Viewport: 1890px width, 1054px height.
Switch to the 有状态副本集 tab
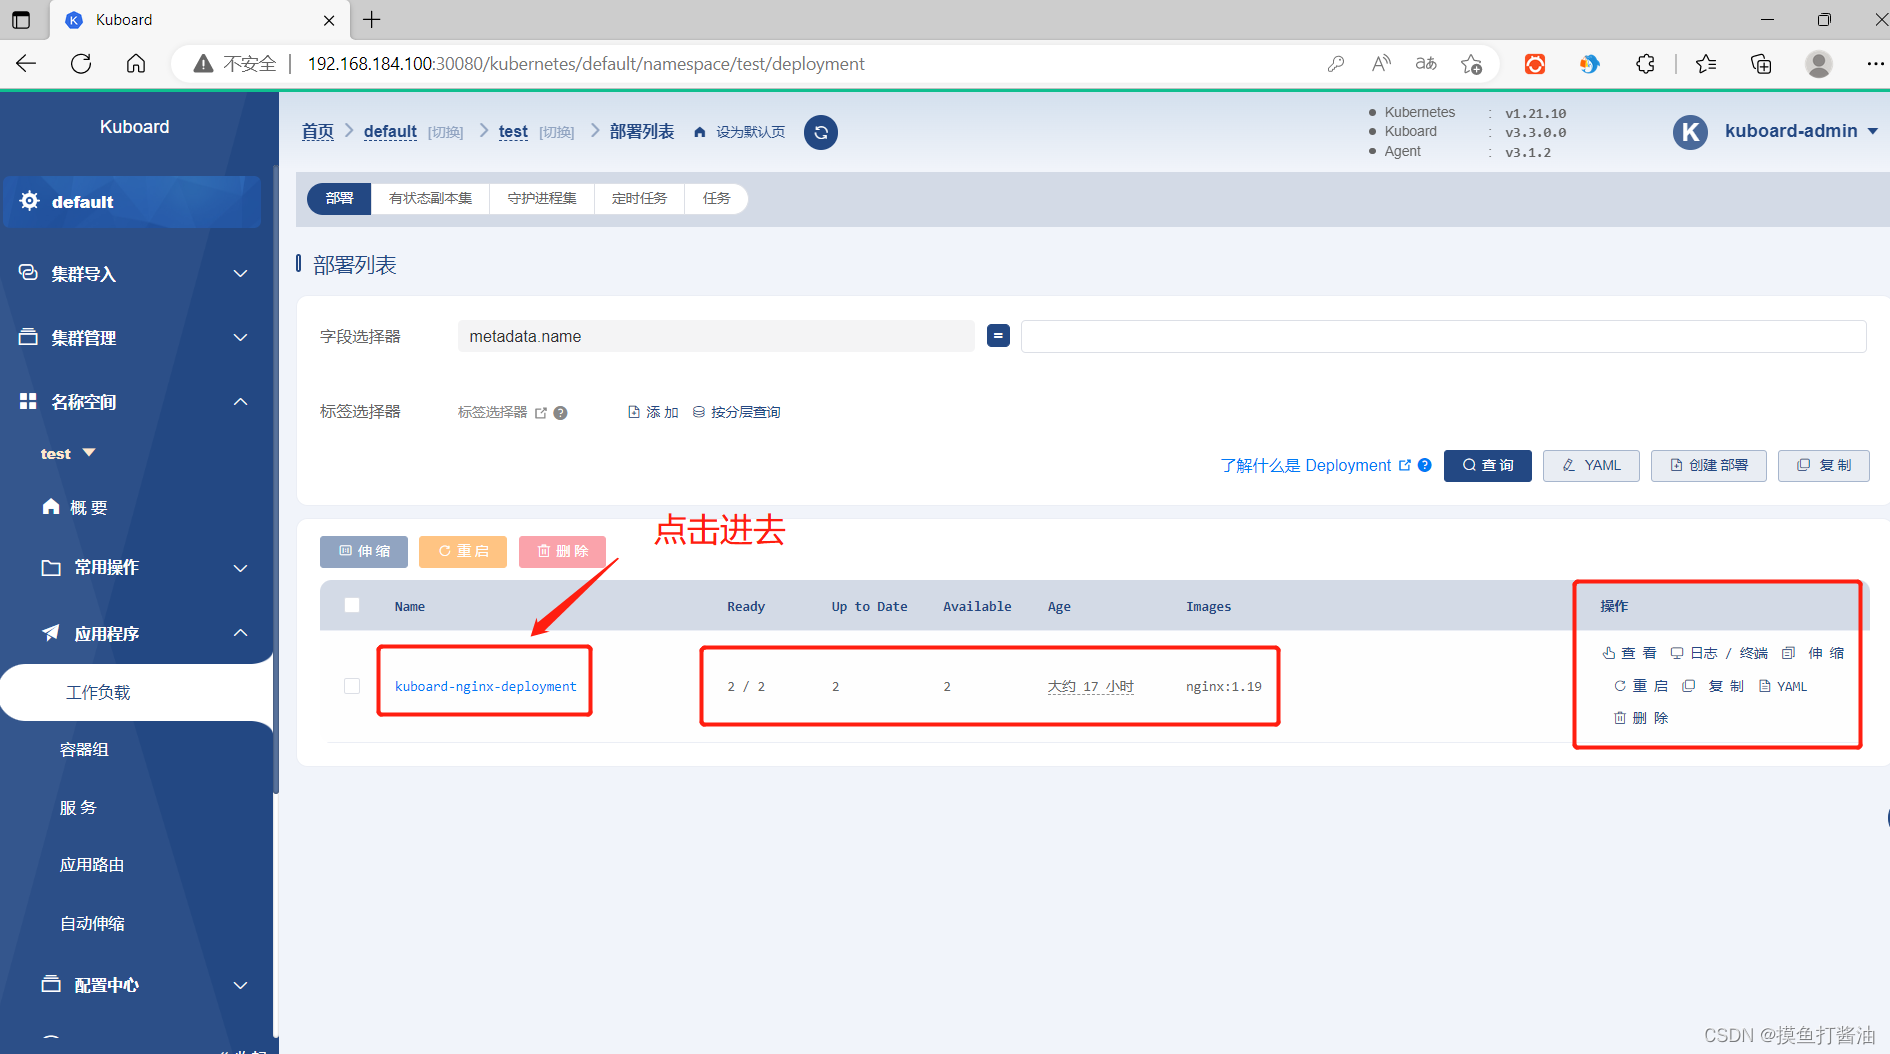[x=430, y=198]
